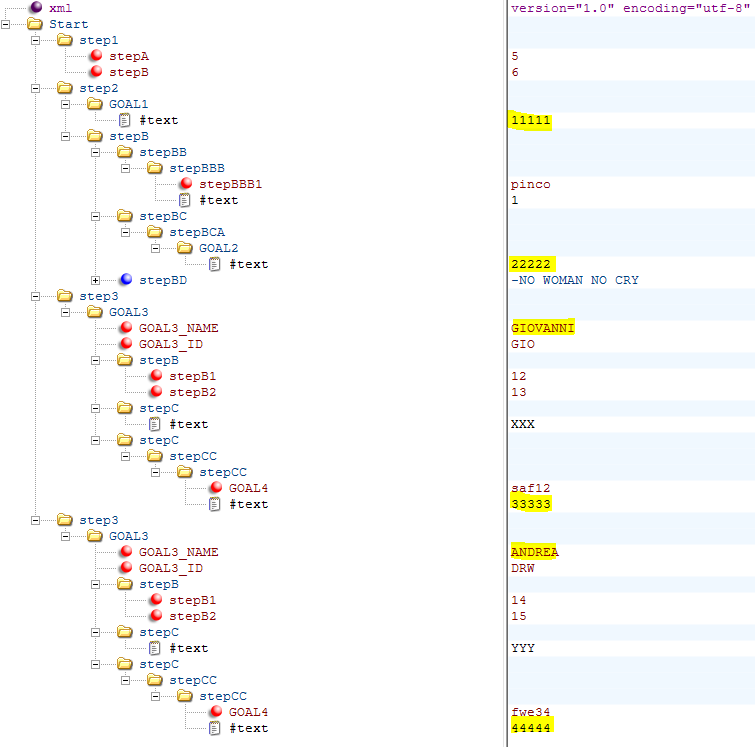Click the highlighted ANDREA value
This screenshot has height=747, width=755.
[534, 552]
